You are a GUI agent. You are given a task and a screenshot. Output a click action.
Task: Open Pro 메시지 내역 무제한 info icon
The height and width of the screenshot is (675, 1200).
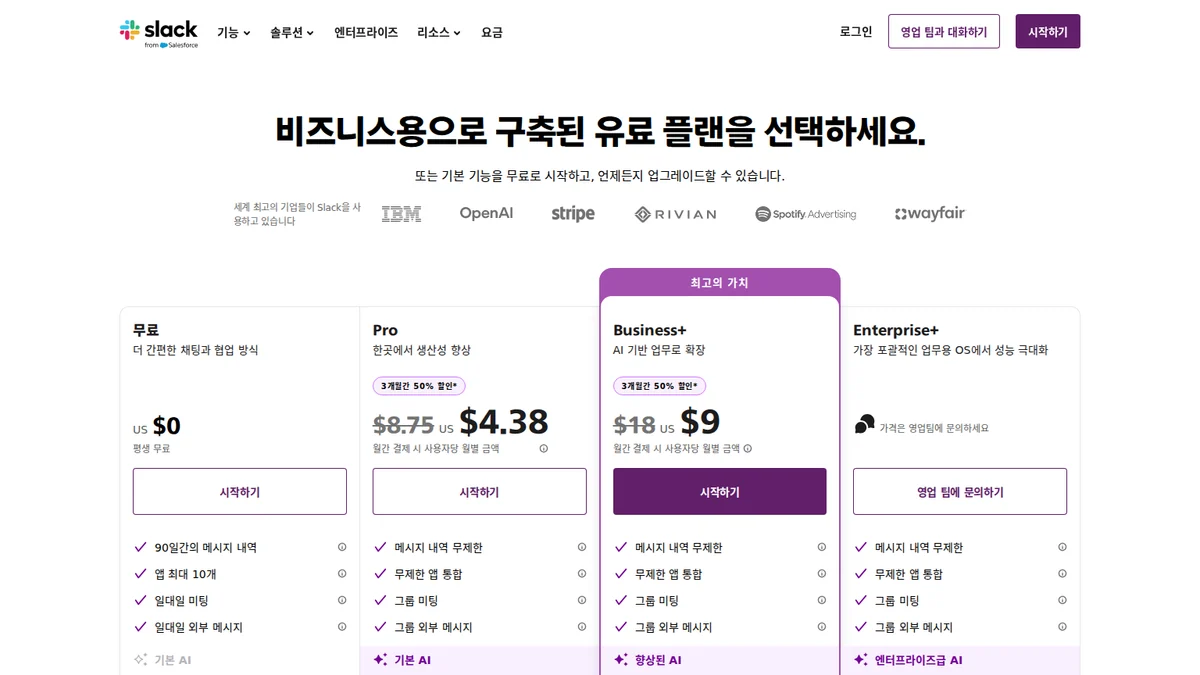582,547
